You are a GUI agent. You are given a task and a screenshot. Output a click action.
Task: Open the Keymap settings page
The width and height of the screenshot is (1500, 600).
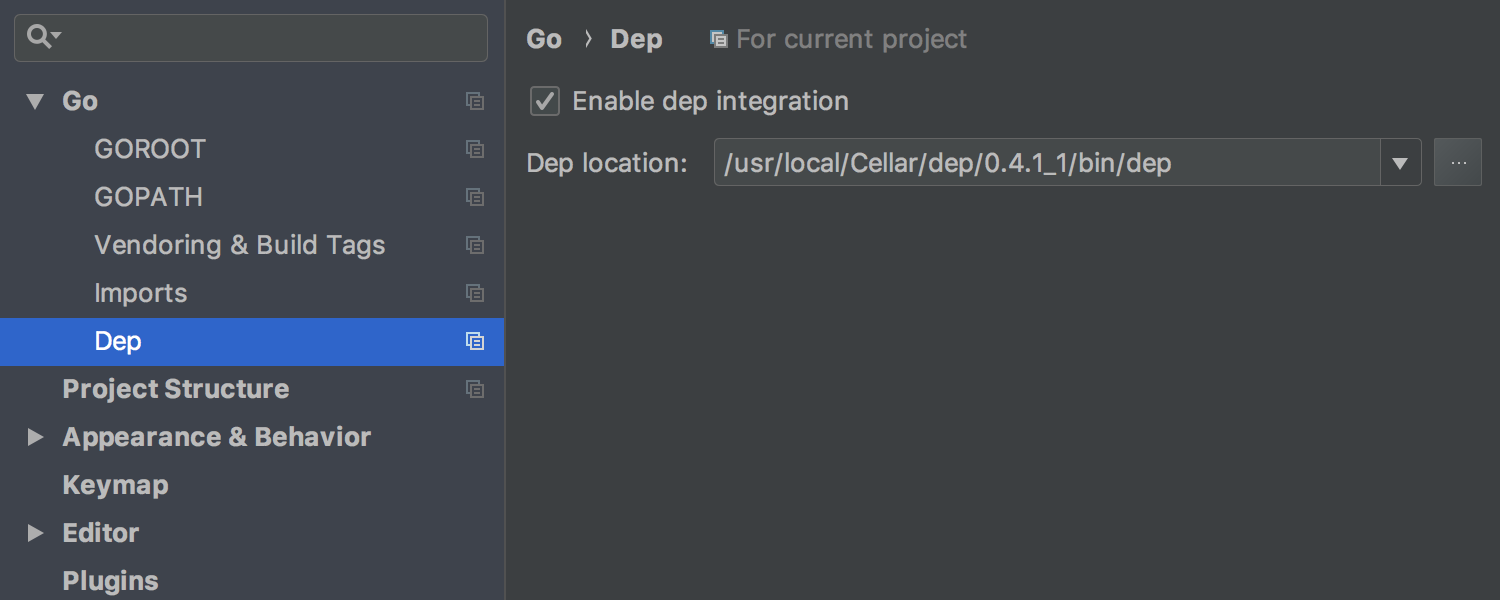pos(115,485)
